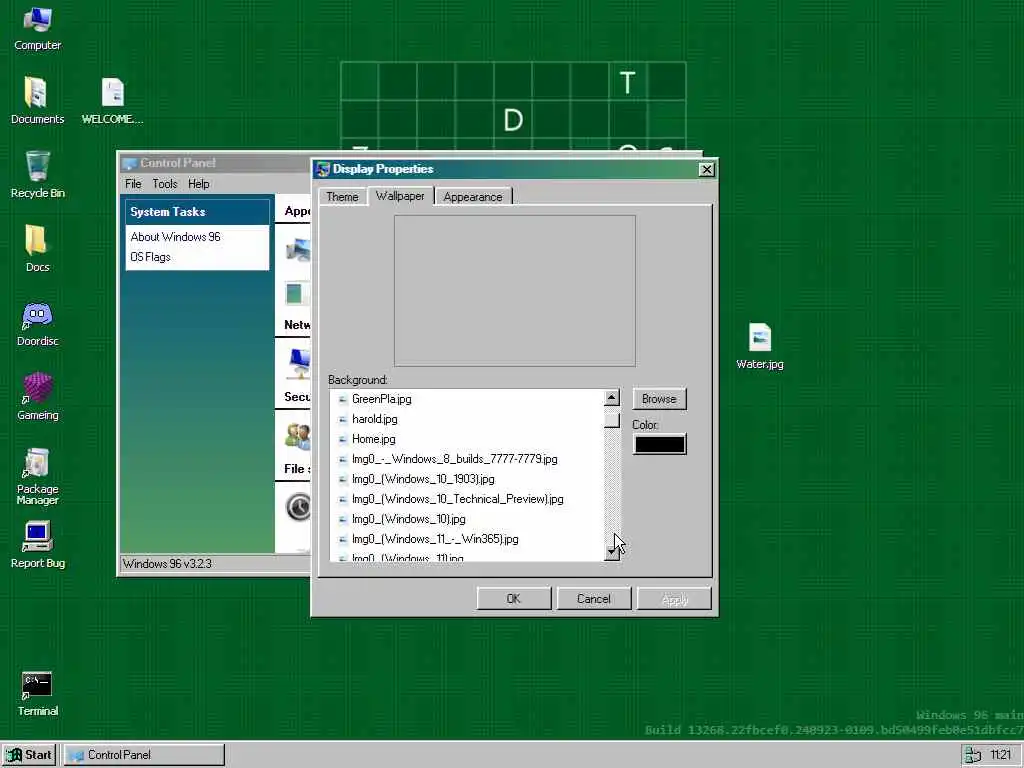Confirm with the OK button
Screen dimensions: 1024x768
click(514, 598)
